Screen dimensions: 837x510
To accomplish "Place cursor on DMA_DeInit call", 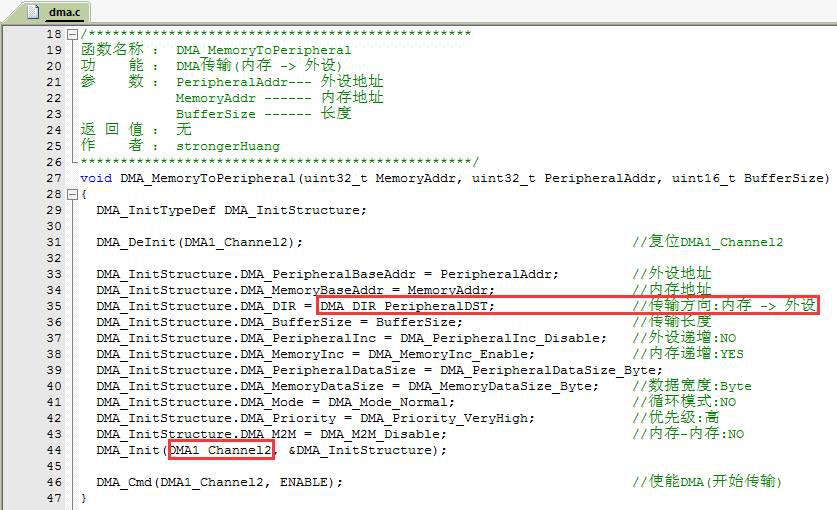I will tap(136, 242).
